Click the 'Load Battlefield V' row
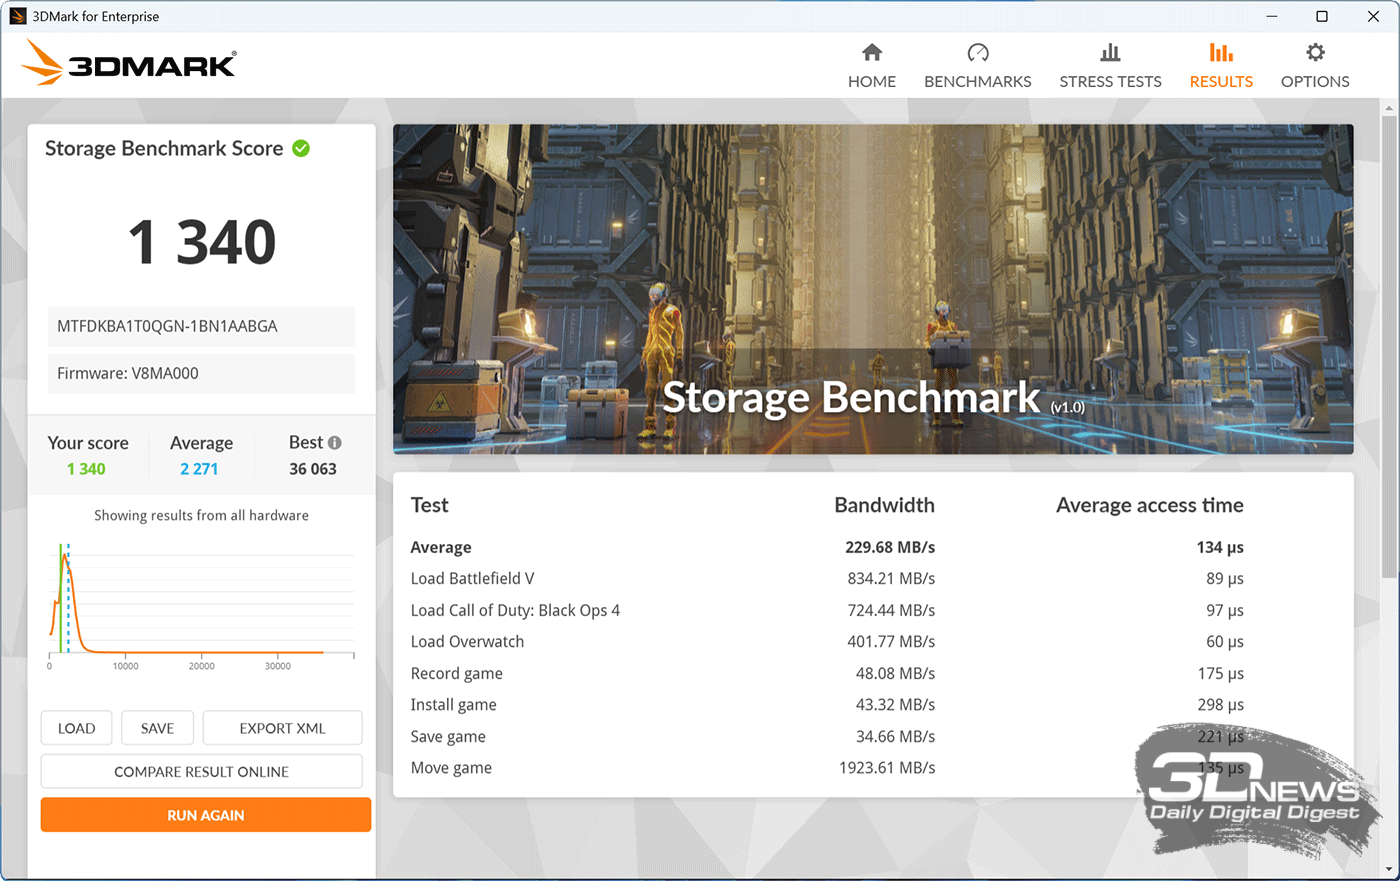Viewport: 1400px width, 881px height. coord(827,578)
